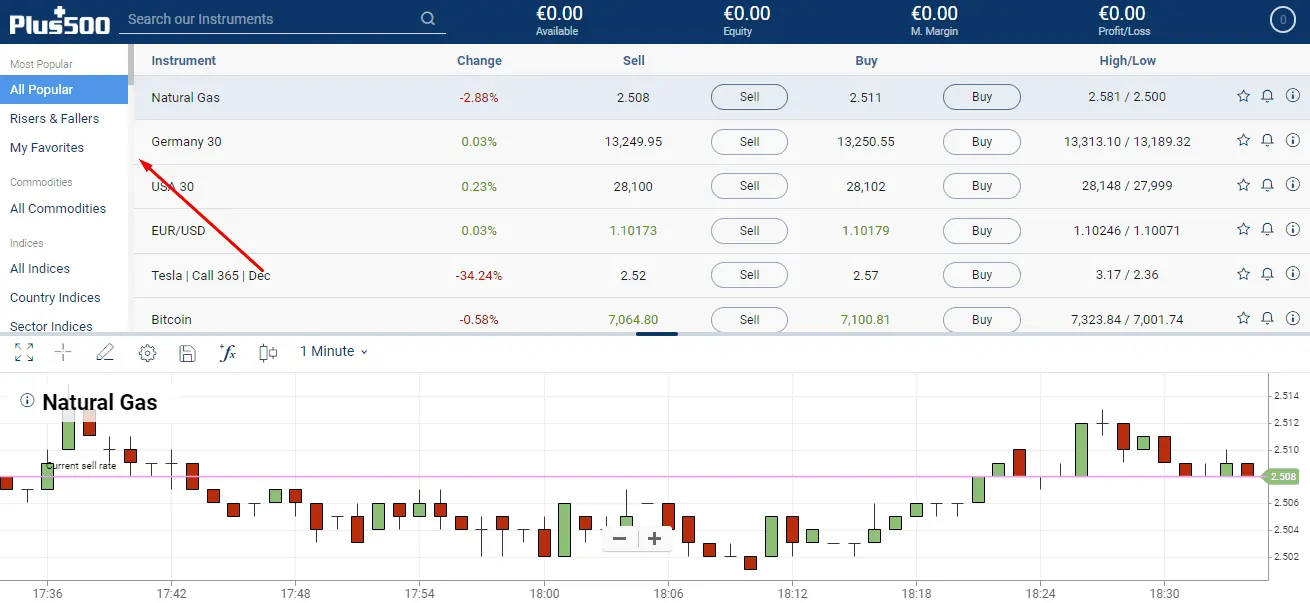Image resolution: width=1310 pixels, height=603 pixels.
Task: Open All Commodities category
Action: click(x=58, y=208)
